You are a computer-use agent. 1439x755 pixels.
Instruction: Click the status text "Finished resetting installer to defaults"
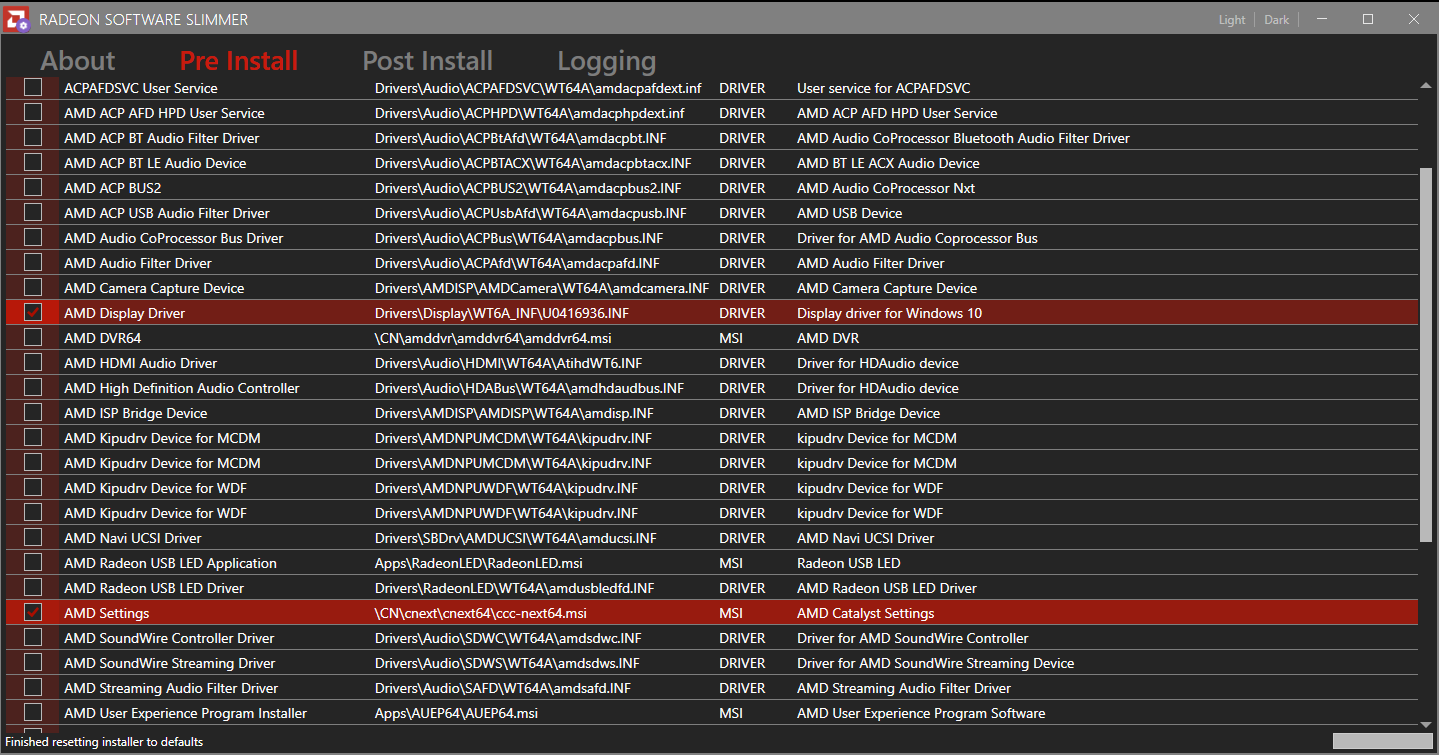[104, 742]
